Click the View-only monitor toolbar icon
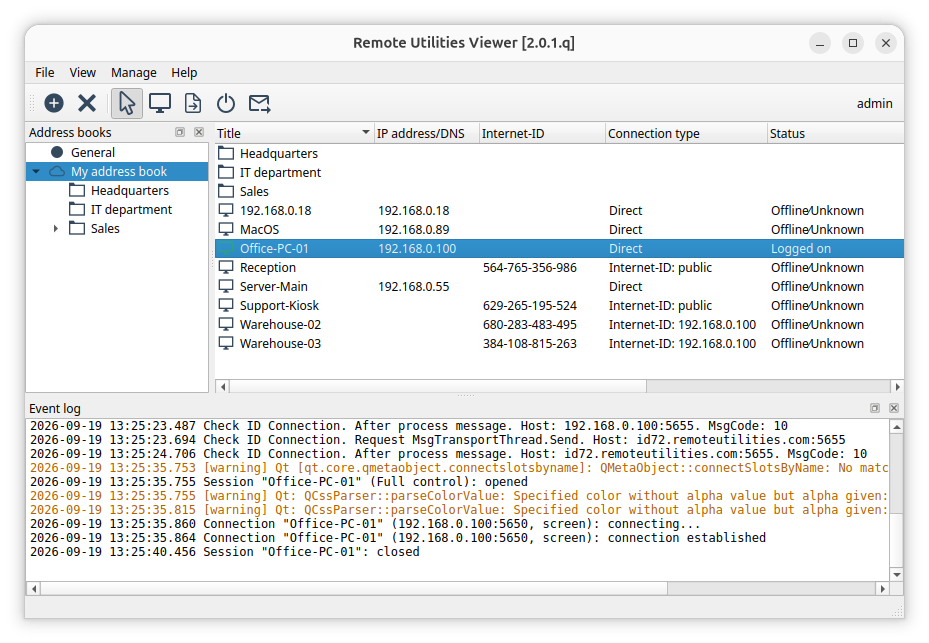929x643 pixels. (160, 103)
